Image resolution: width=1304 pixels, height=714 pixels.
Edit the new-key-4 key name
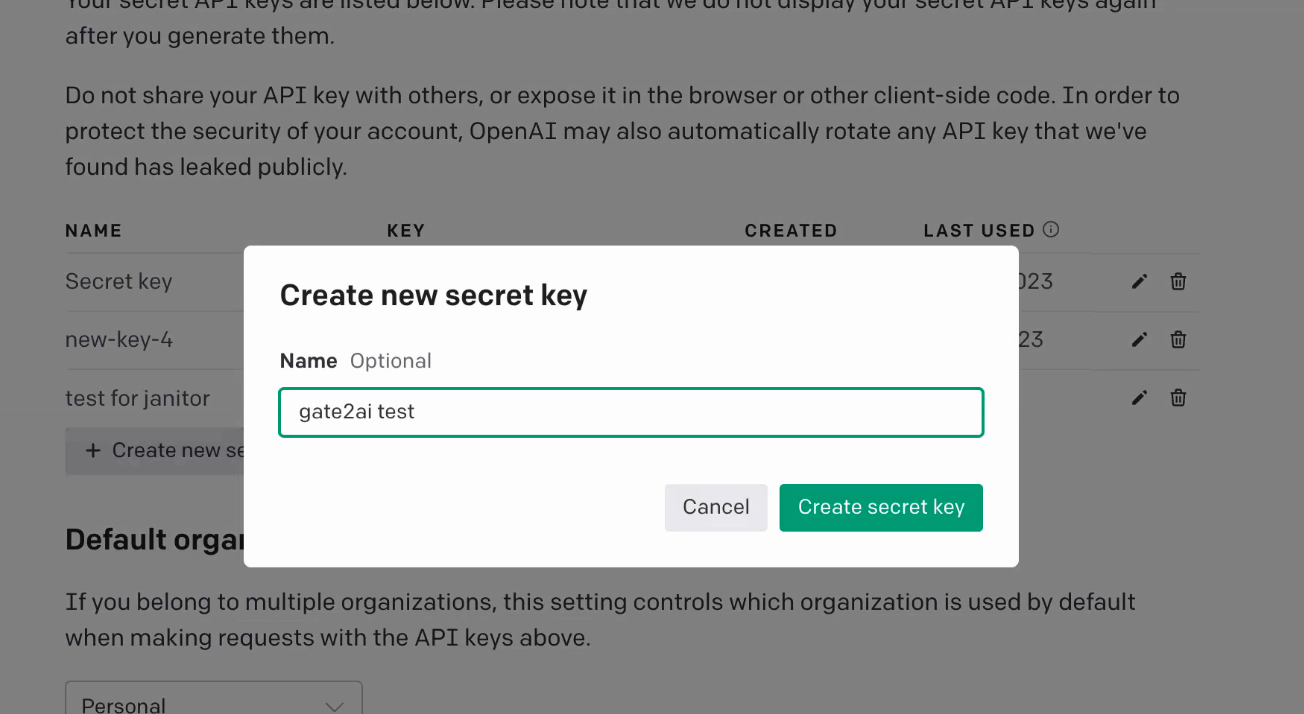click(1139, 340)
